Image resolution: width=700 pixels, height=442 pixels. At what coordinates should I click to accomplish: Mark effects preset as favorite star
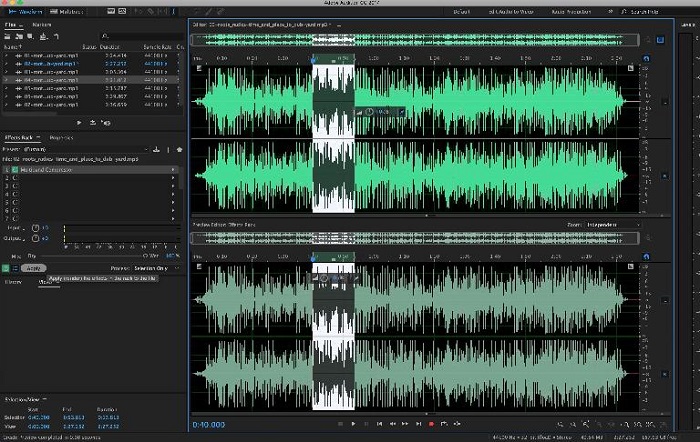coord(179,149)
